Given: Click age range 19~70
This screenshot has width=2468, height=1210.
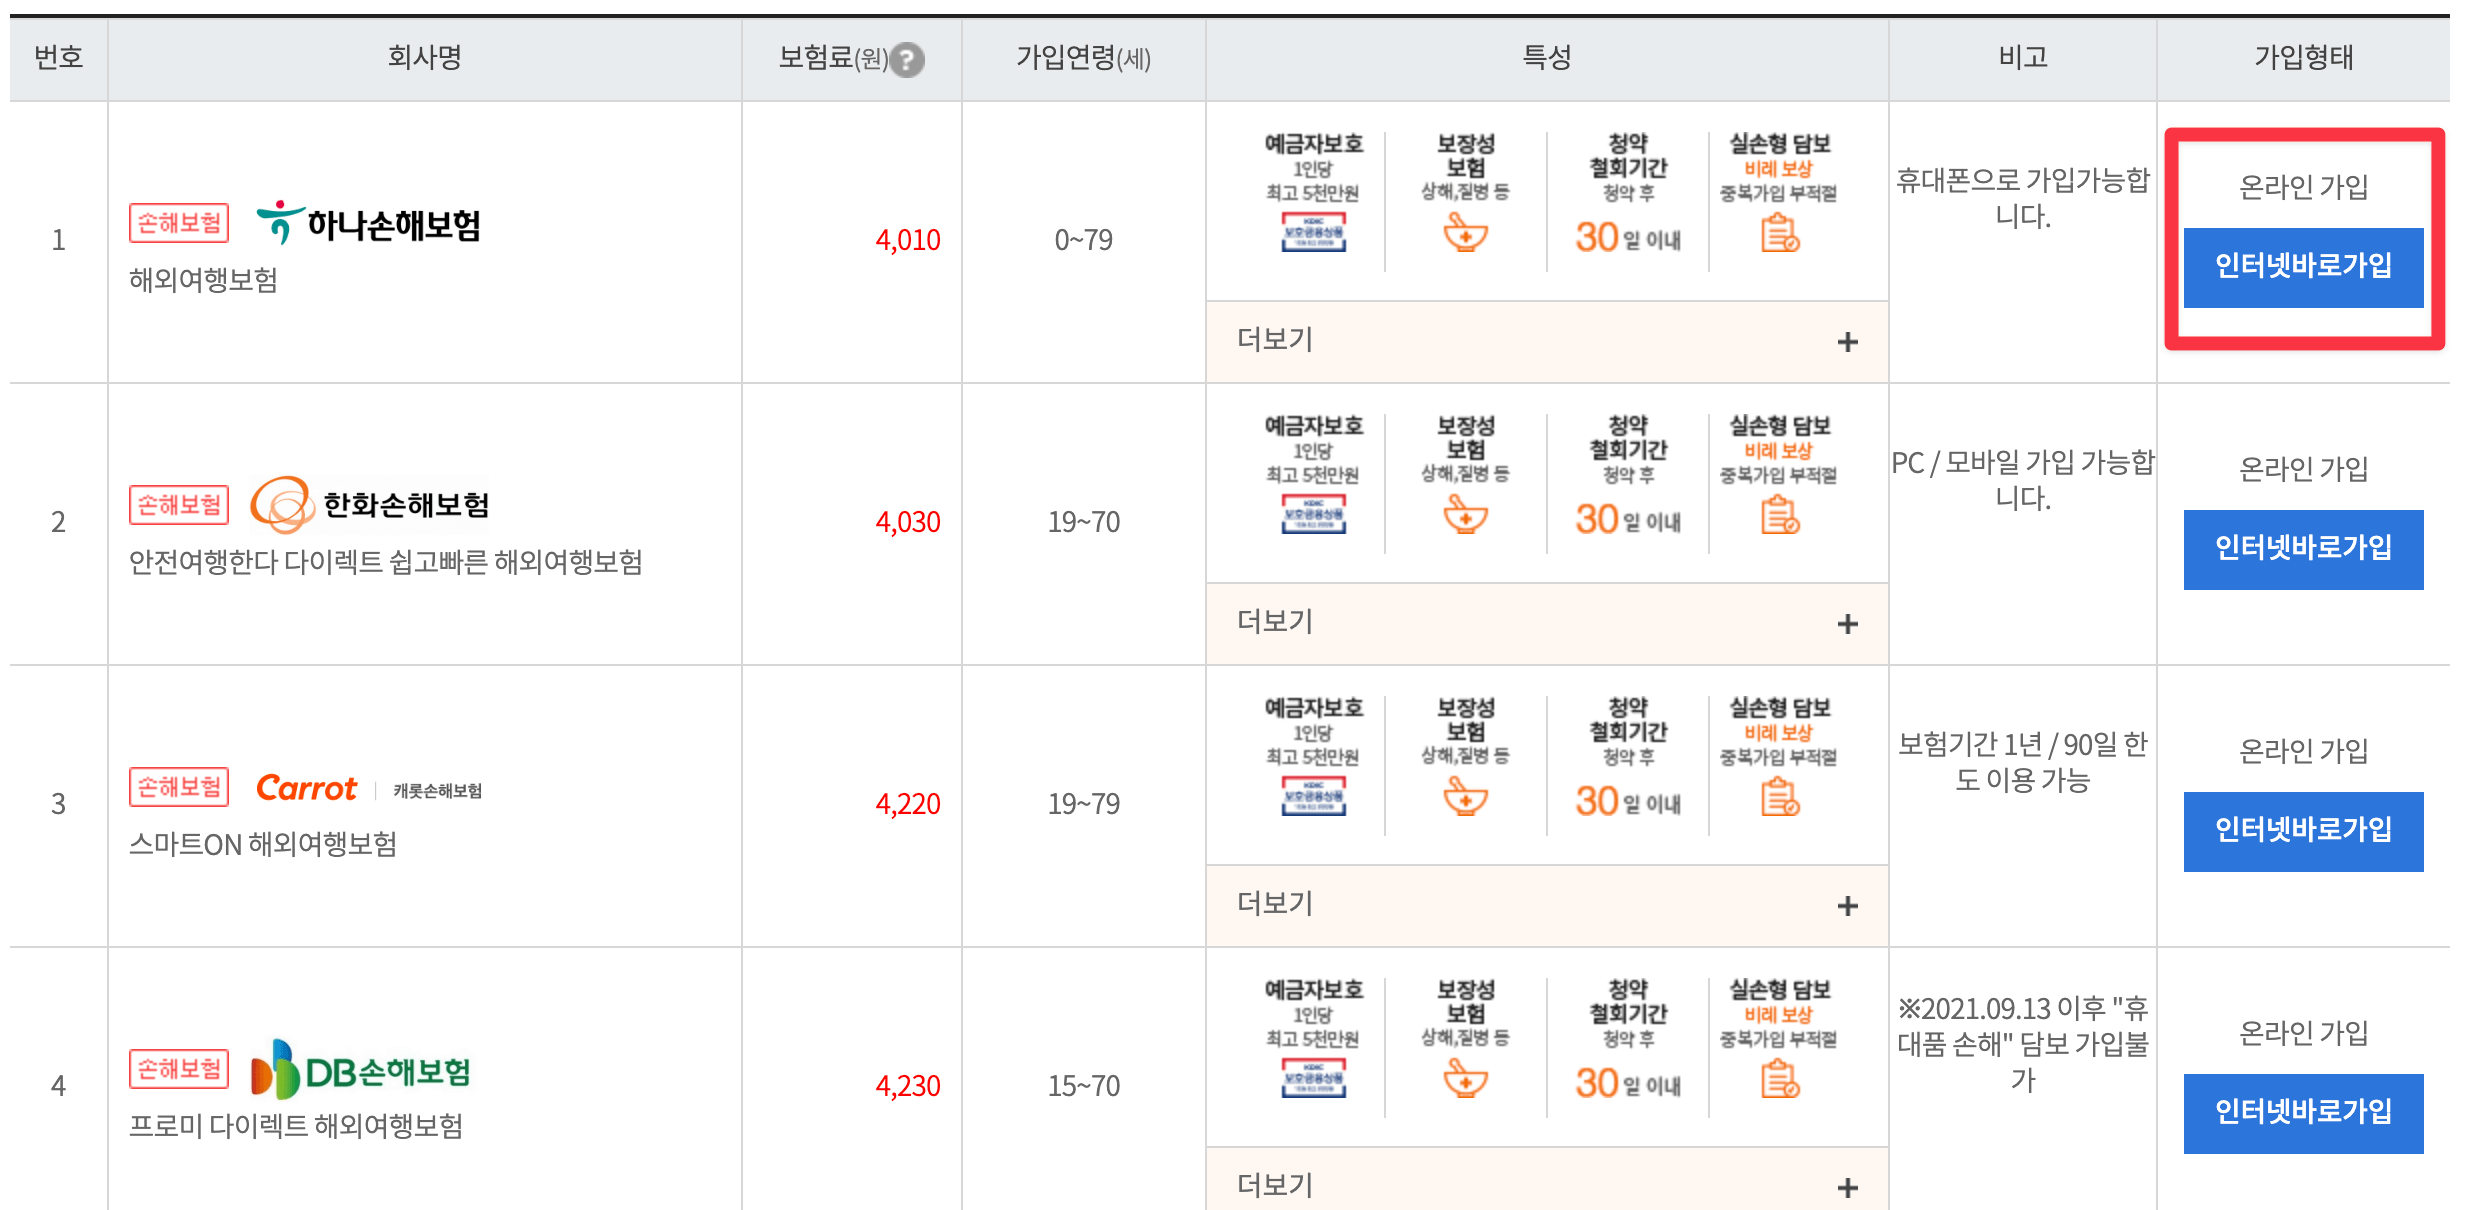Looking at the screenshot, I should pos(1084,522).
